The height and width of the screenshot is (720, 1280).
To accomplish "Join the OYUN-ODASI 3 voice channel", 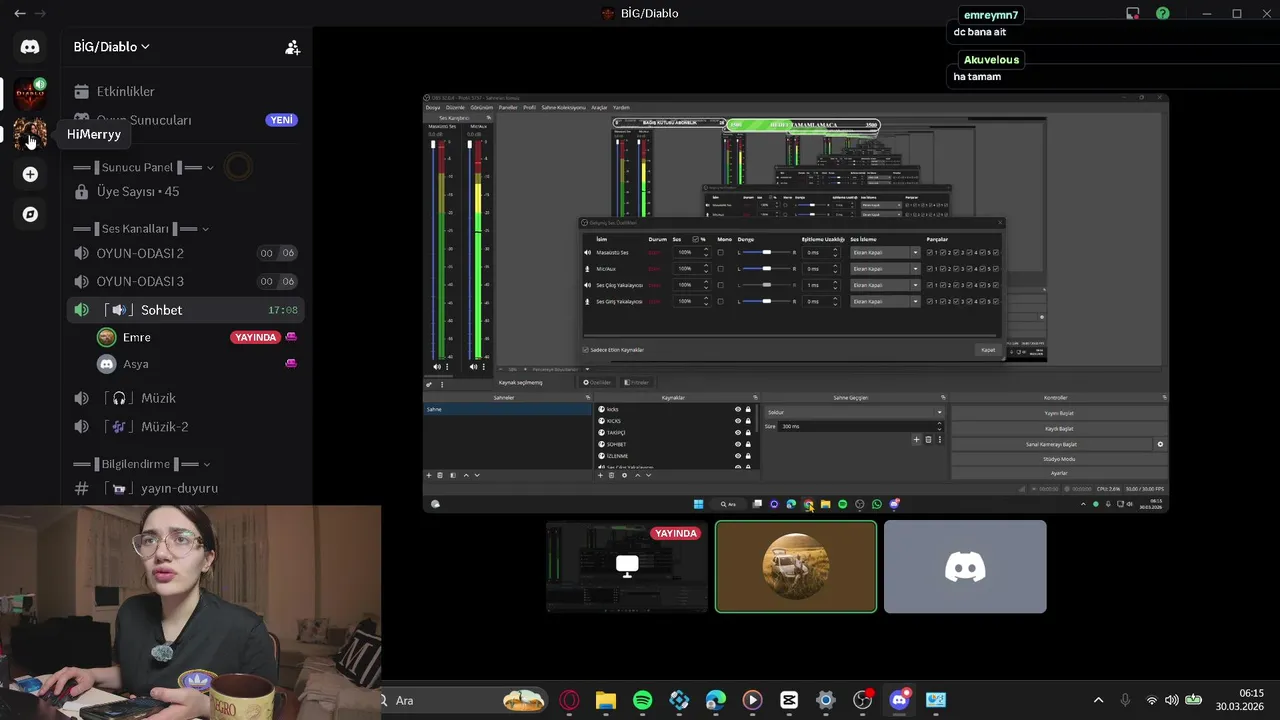I will 185,281.
